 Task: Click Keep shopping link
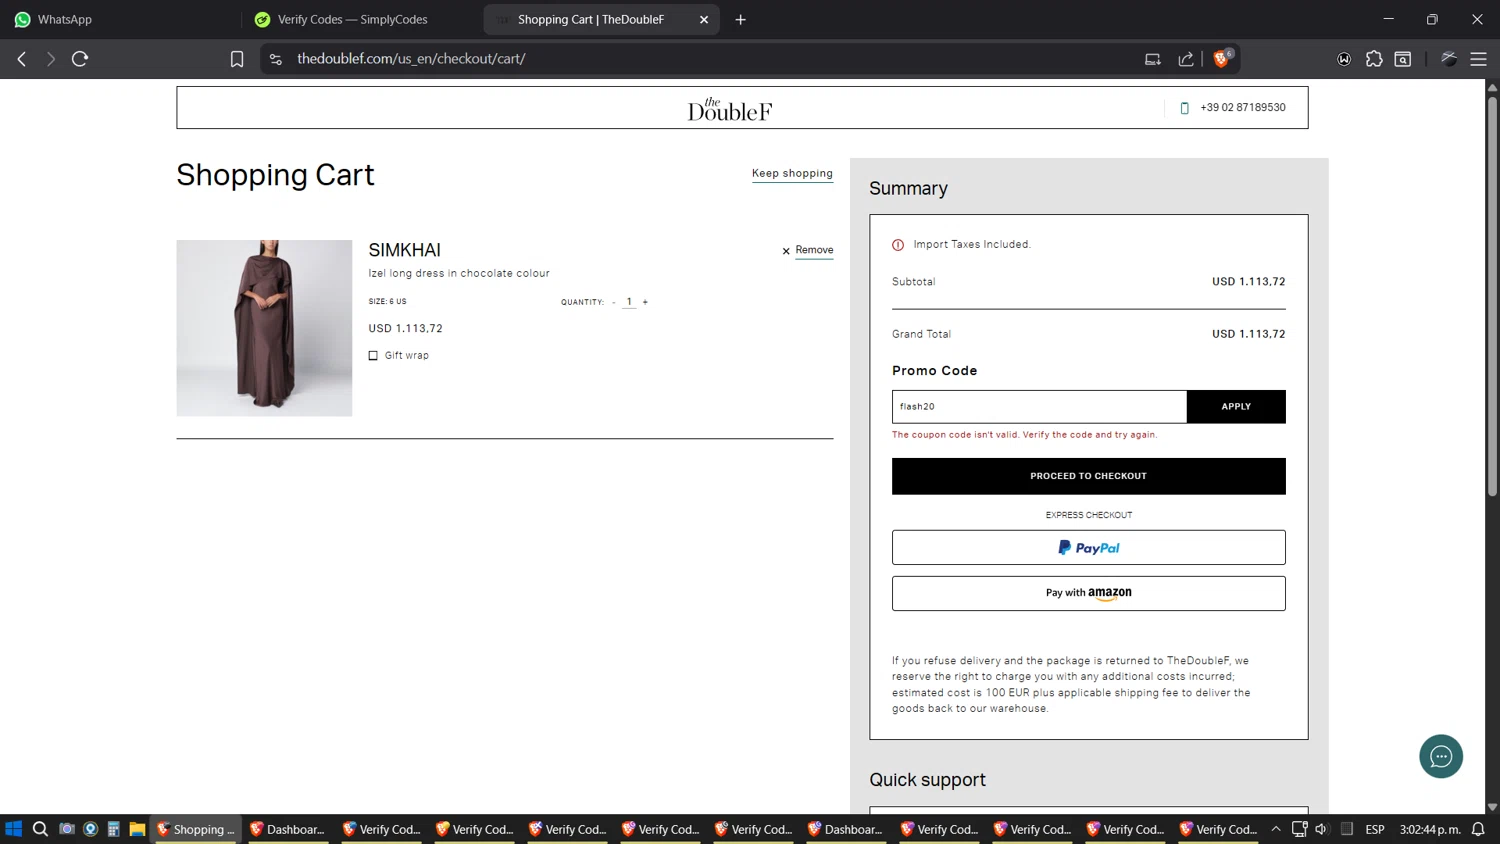792,173
